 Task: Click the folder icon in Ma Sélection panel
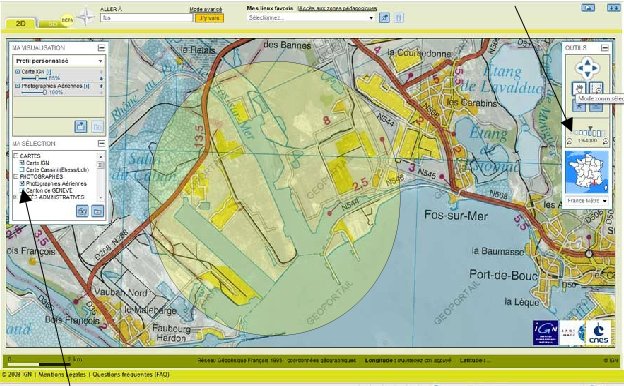point(98,211)
